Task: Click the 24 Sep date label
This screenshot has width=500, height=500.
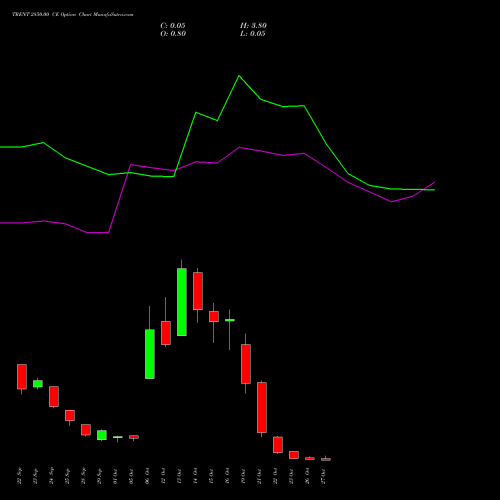Action: (51, 476)
